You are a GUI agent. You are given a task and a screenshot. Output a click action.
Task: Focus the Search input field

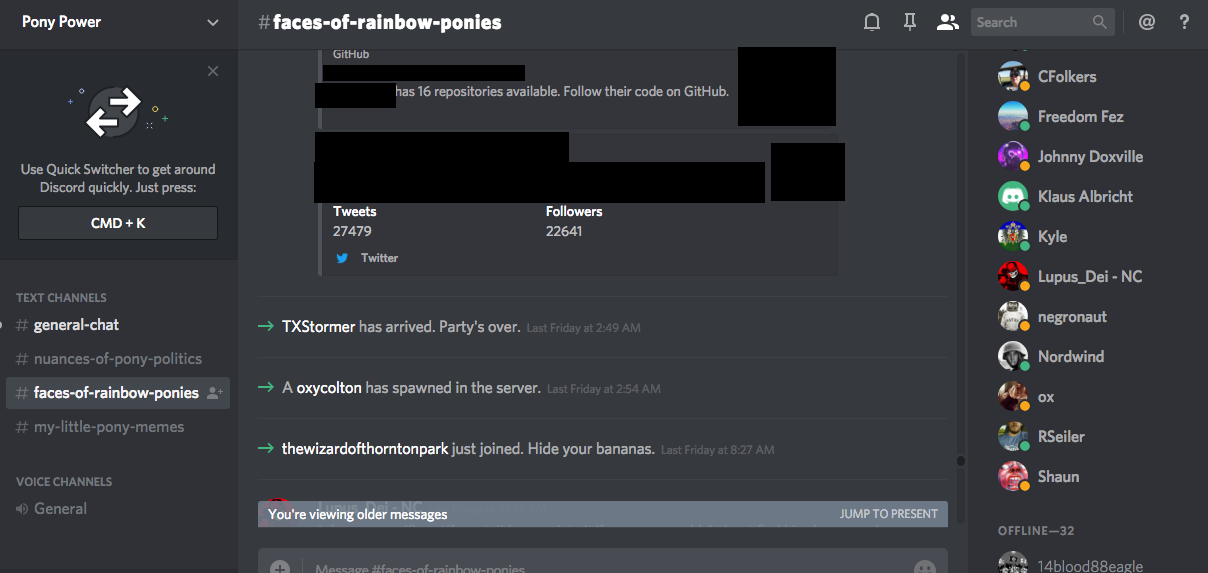point(1031,22)
